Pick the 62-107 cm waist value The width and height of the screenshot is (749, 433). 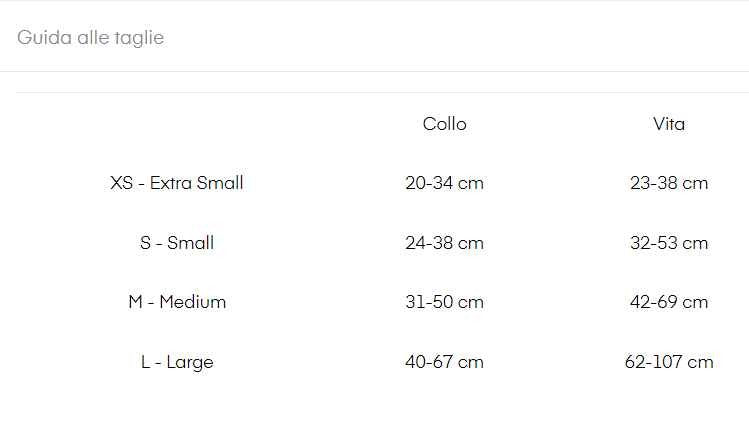point(669,362)
